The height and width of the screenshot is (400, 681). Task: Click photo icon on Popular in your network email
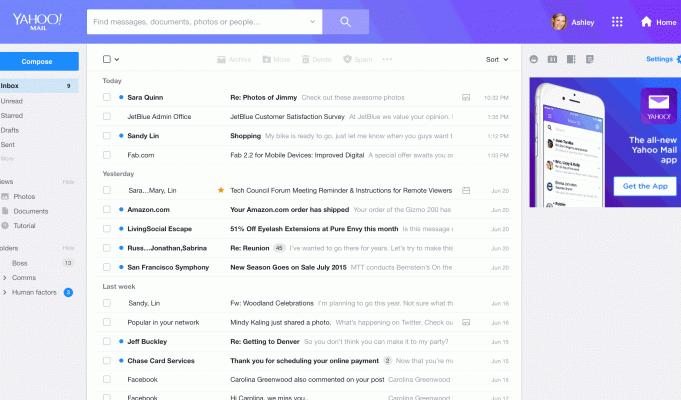click(466, 322)
